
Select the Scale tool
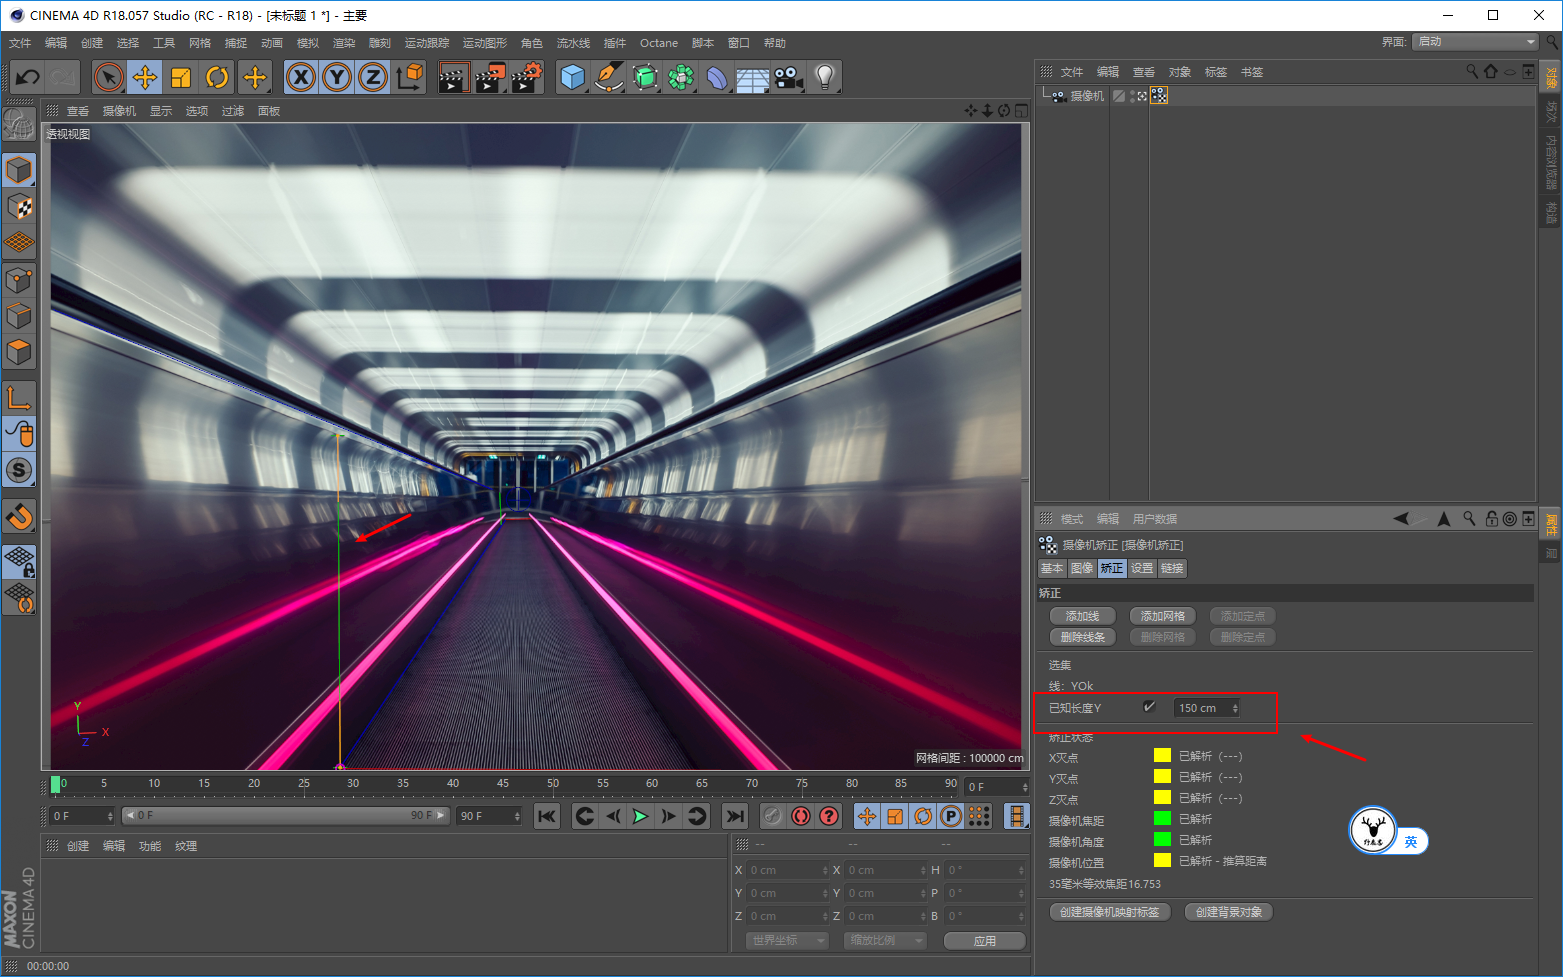[181, 77]
